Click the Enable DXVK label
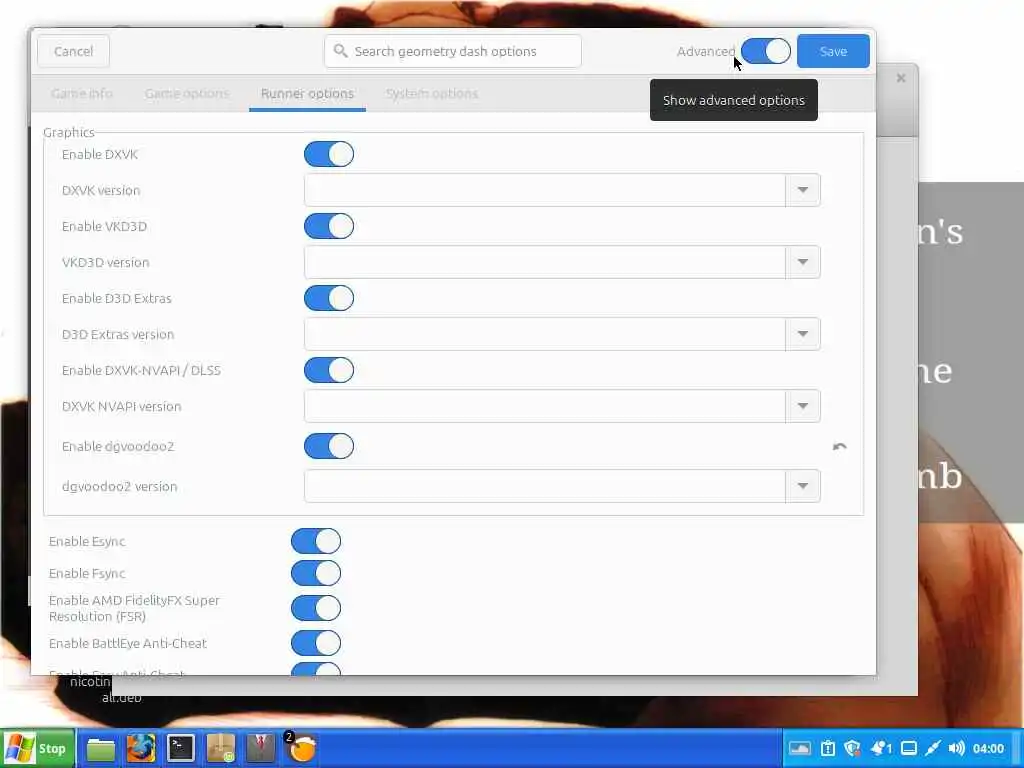1024x768 pixels. (x=100, y=154)
